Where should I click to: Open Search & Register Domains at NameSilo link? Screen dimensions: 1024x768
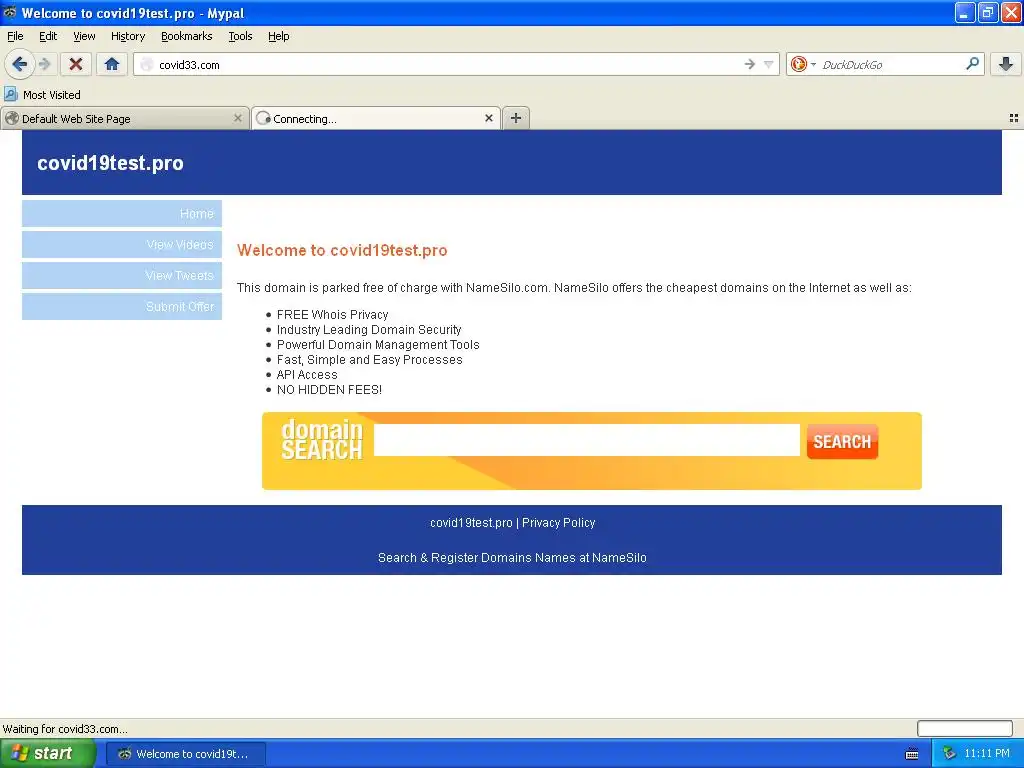point(512,558)
